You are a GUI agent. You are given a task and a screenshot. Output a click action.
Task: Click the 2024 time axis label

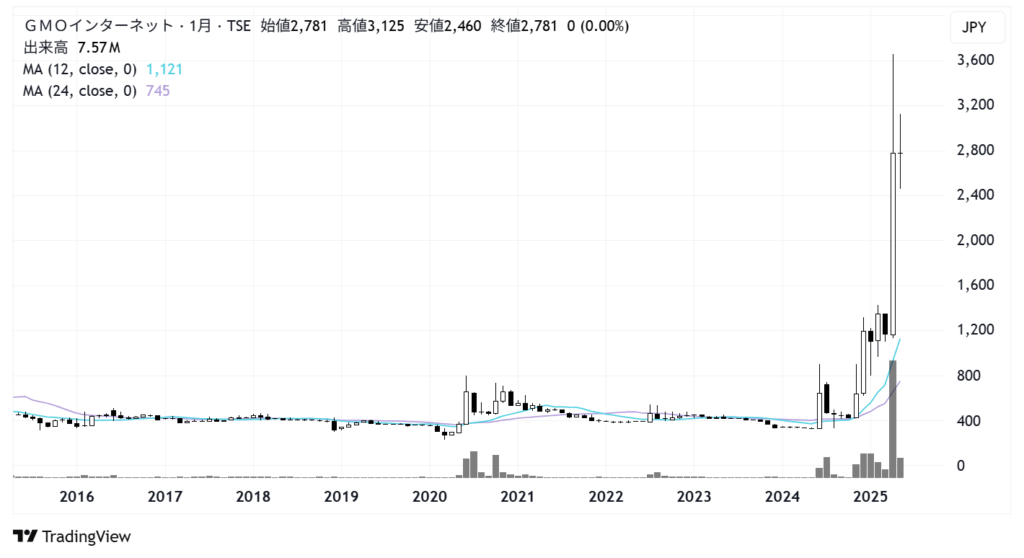click(782, 497)
